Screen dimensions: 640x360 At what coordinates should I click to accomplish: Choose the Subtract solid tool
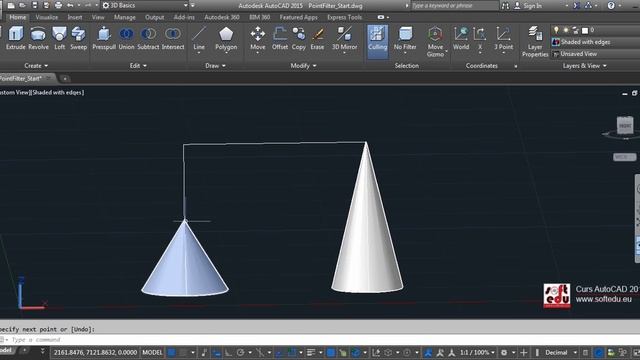148,39
